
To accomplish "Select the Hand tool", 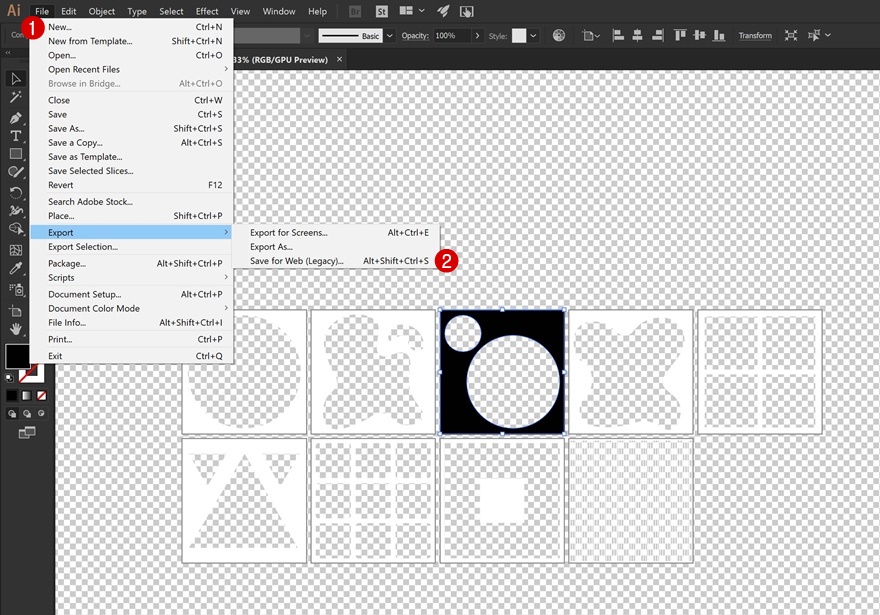I will pos(16,328).
